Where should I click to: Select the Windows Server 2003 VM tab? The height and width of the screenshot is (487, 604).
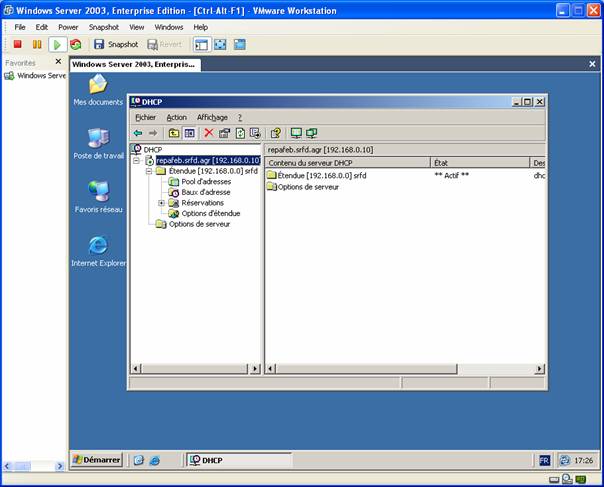[135, 64]
